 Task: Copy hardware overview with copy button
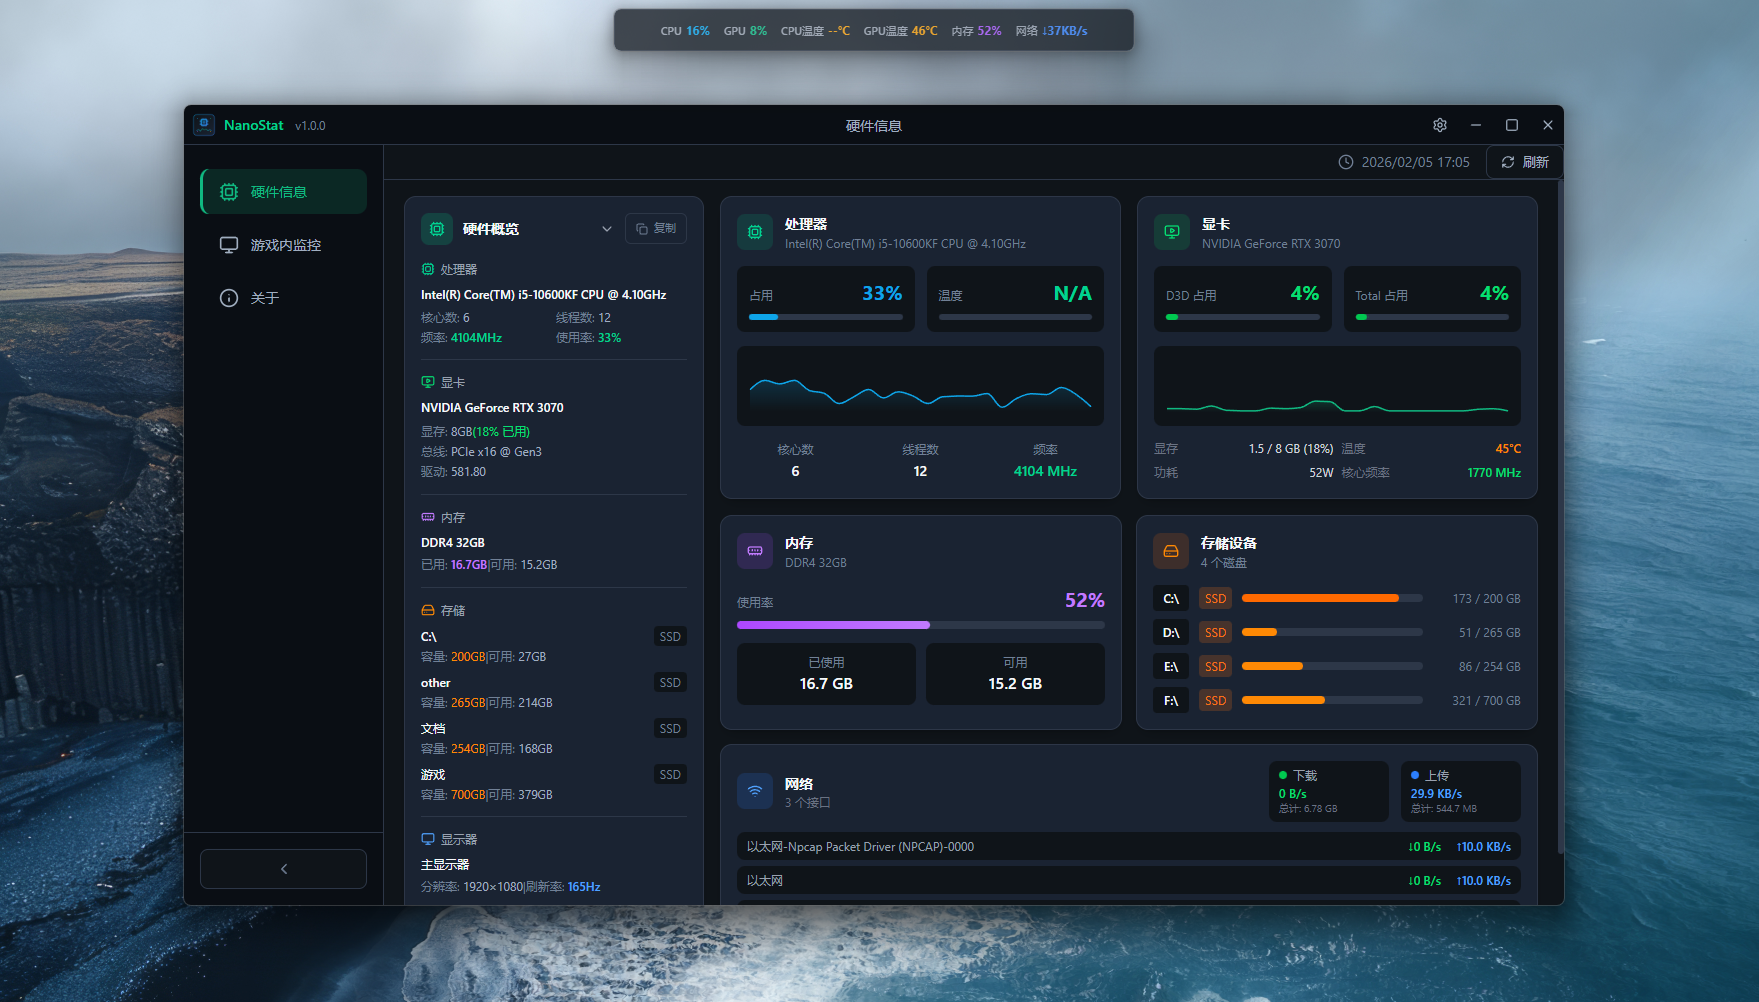pos(656,228)
